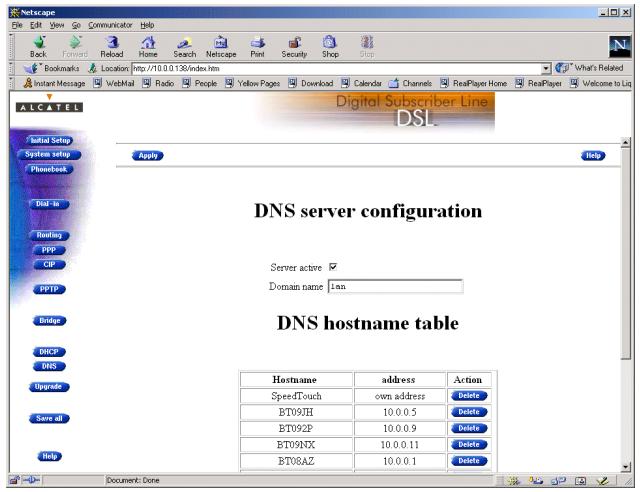Open the View menu
Viewport: 640px width, 492px height.
click(x=57, y=25)
